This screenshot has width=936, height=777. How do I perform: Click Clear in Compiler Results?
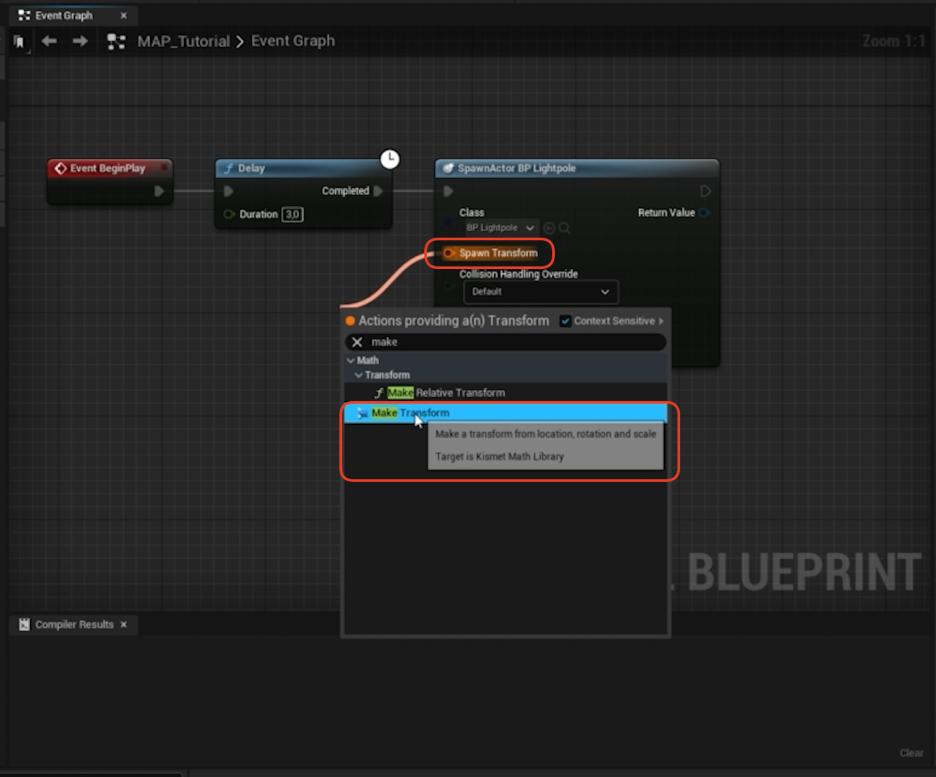pos(911,753)
